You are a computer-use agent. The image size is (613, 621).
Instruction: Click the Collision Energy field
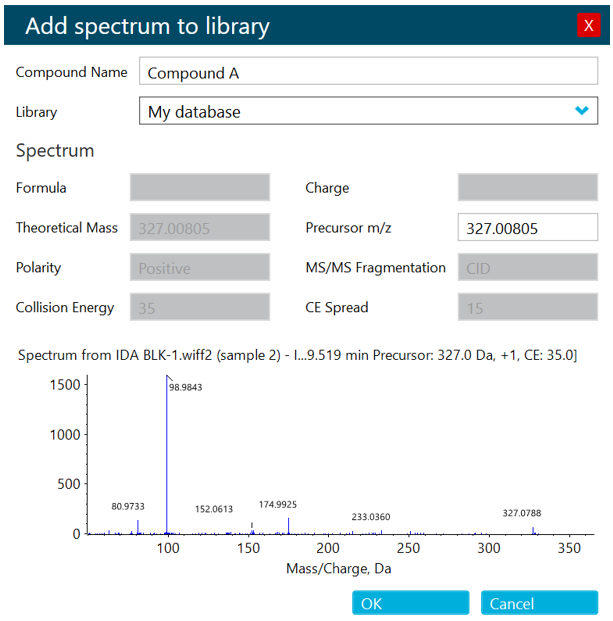click(199, 308)
